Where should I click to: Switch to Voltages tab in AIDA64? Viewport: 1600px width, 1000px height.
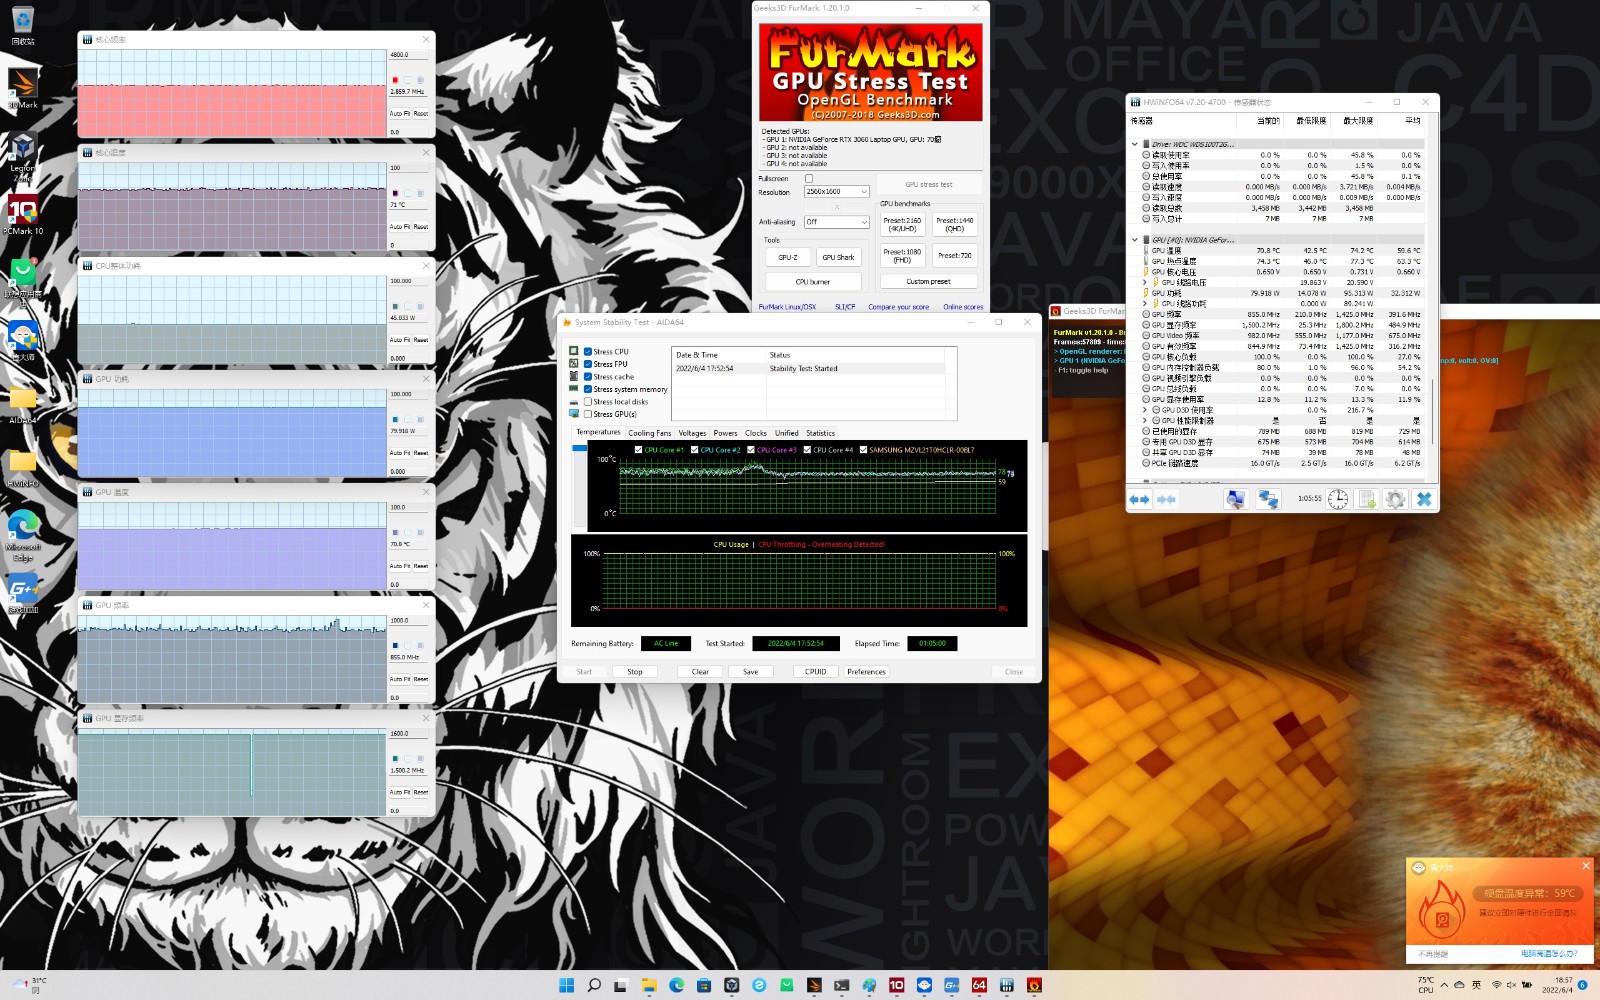692,433
